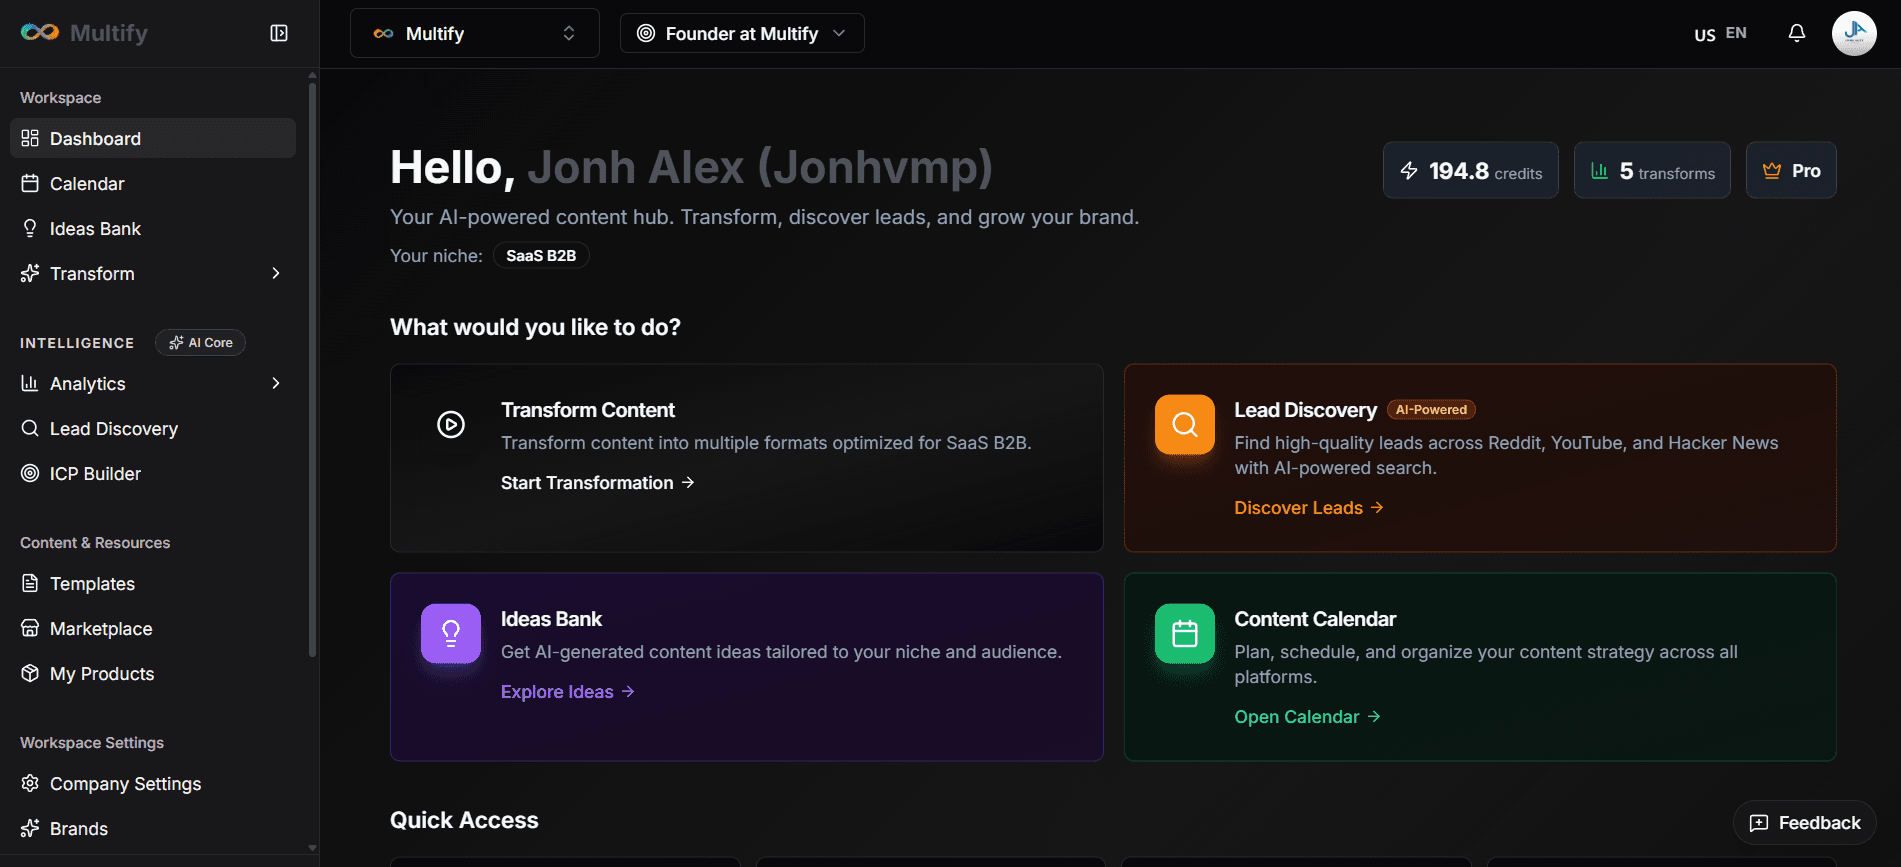Viewport: 1901px width, 867px height.
Task: Click the sidebar scroll down arrow
Action: point(312,848)
